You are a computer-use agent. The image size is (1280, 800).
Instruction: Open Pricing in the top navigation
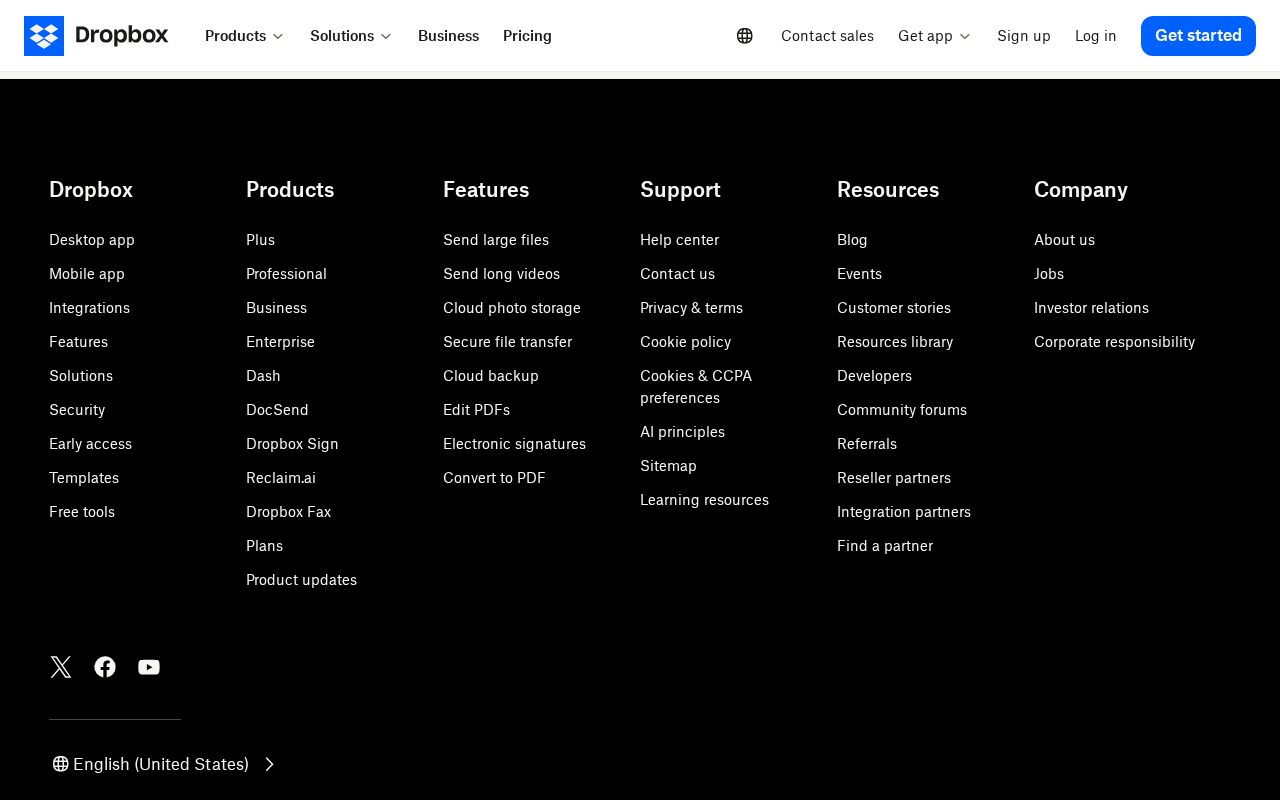point(527,36)
